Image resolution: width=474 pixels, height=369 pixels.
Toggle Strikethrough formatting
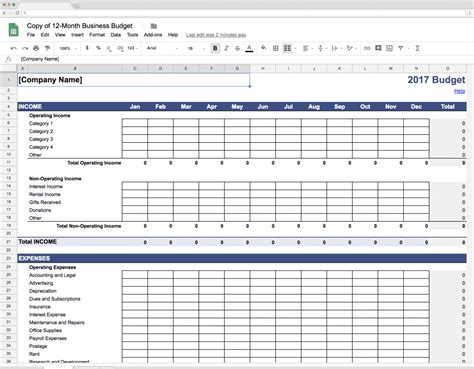click(x=237, y=48)
